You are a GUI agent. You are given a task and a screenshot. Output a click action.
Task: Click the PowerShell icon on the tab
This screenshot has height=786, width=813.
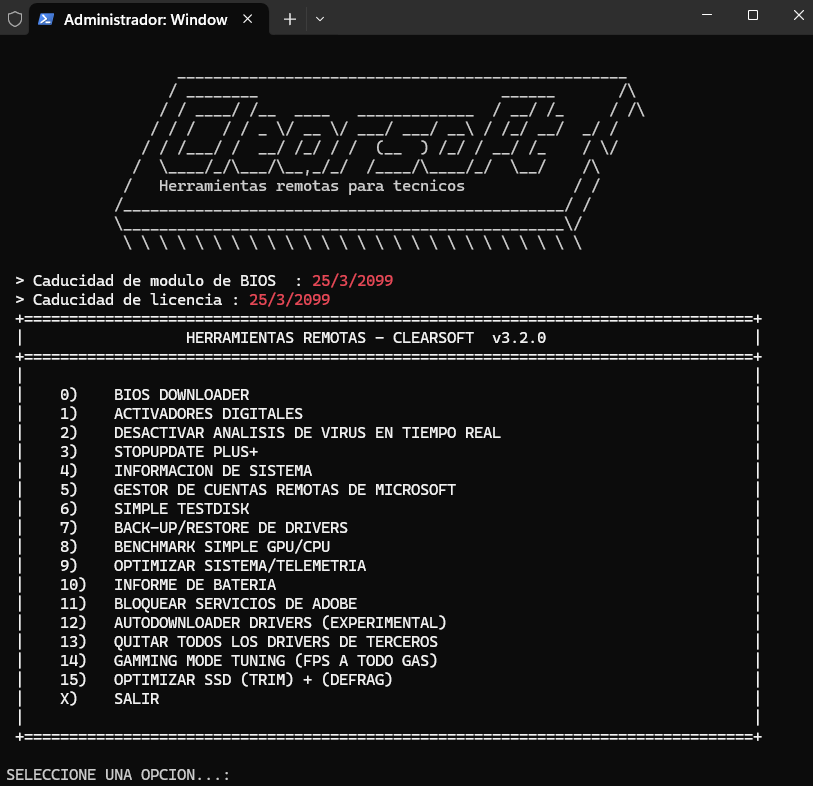coord(46,19)
